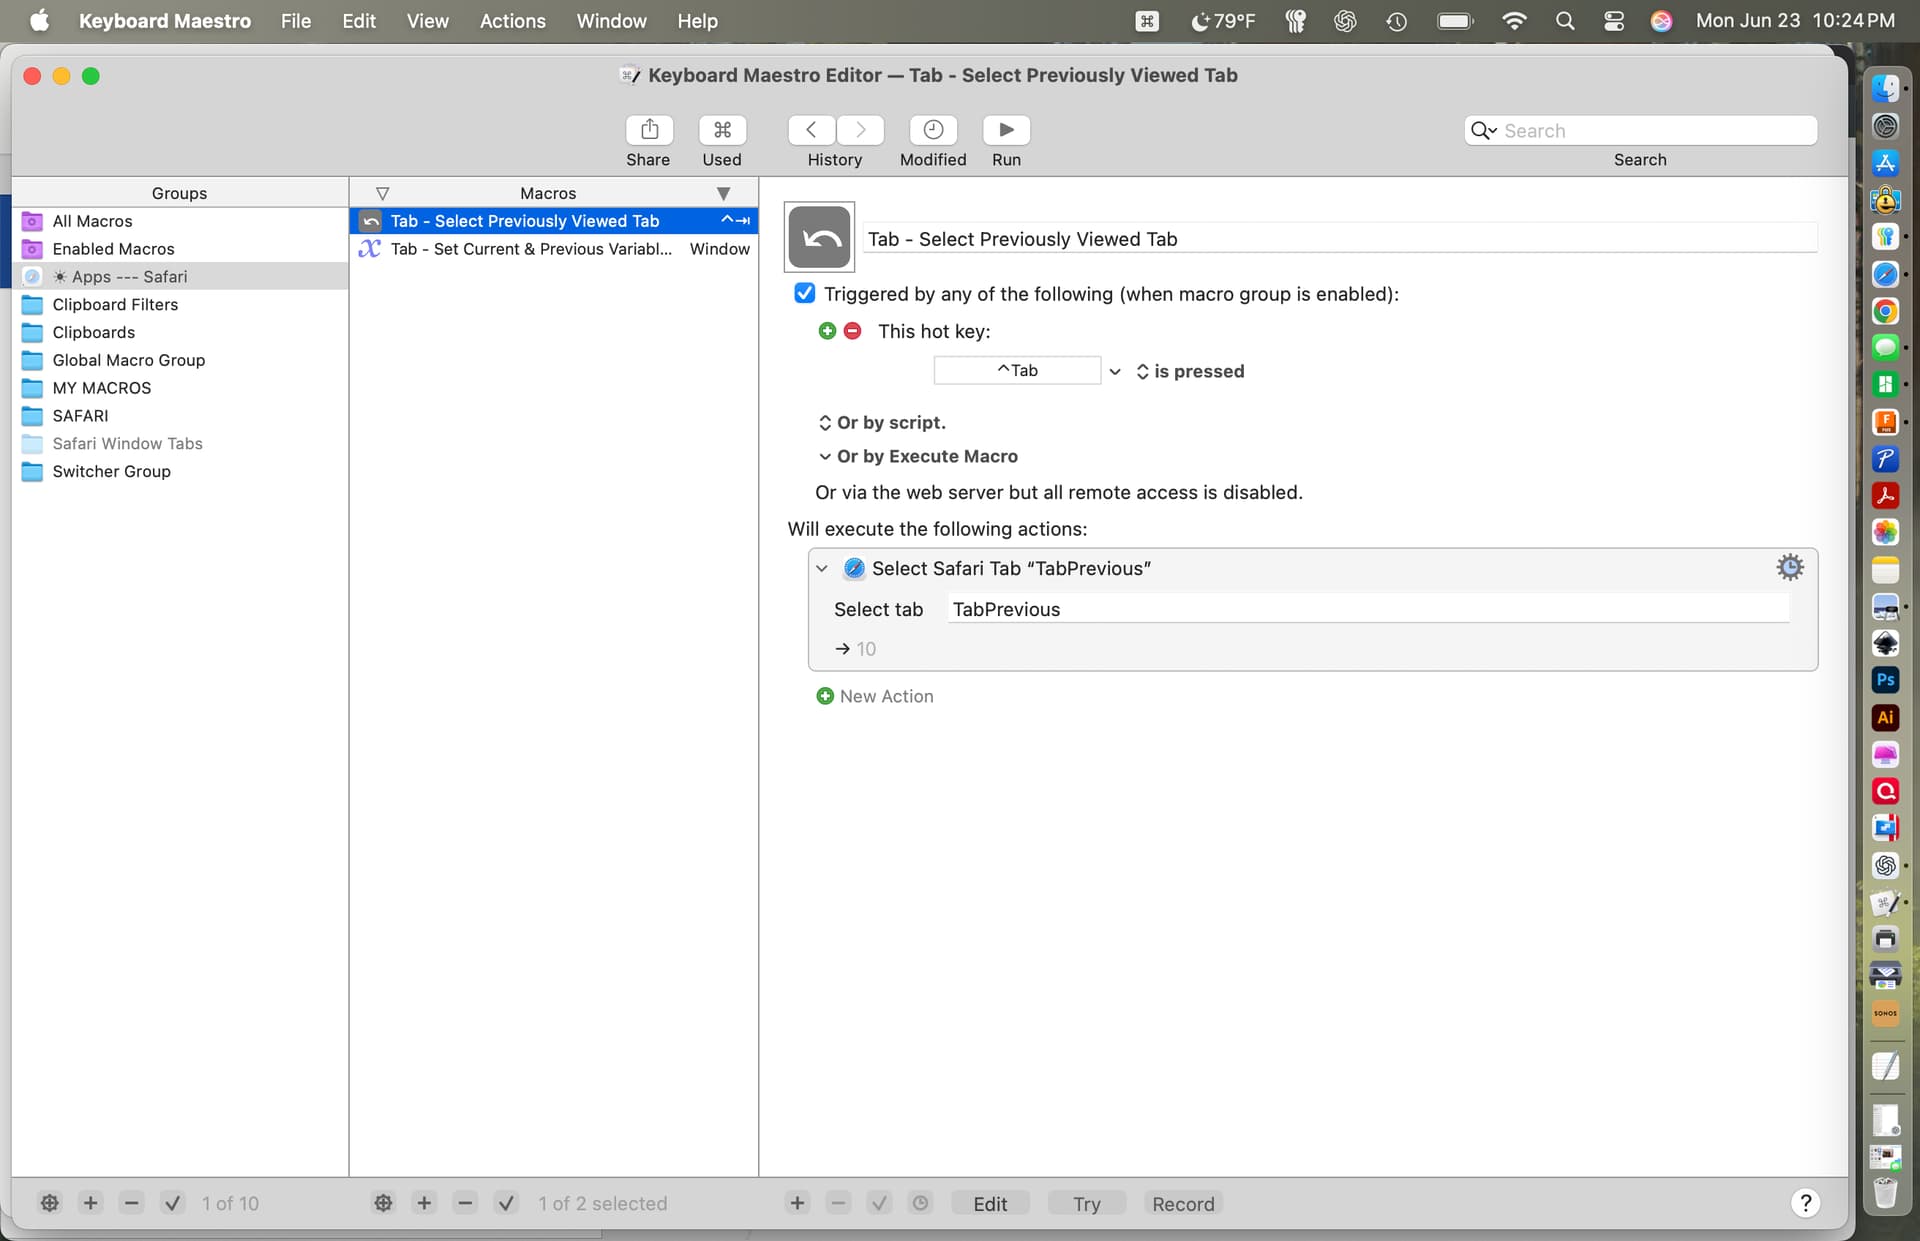Click the New Action link
Screen dimensions: 1920x1241
[887, 696]
